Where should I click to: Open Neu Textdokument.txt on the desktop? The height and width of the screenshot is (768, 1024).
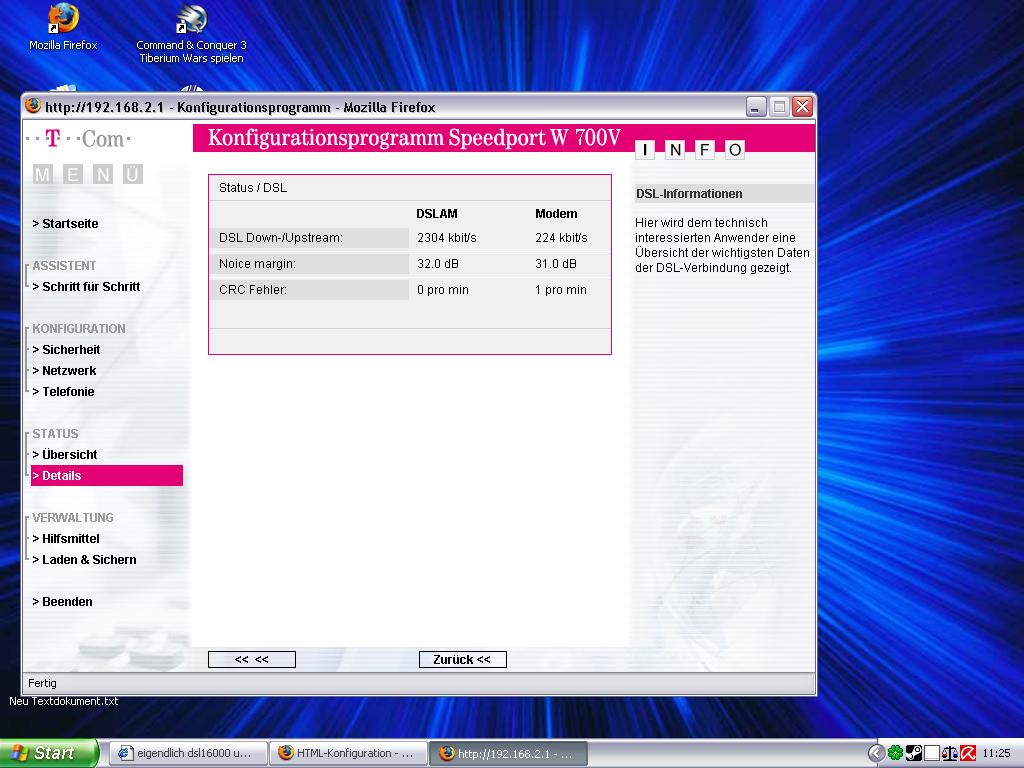(63, 701)
